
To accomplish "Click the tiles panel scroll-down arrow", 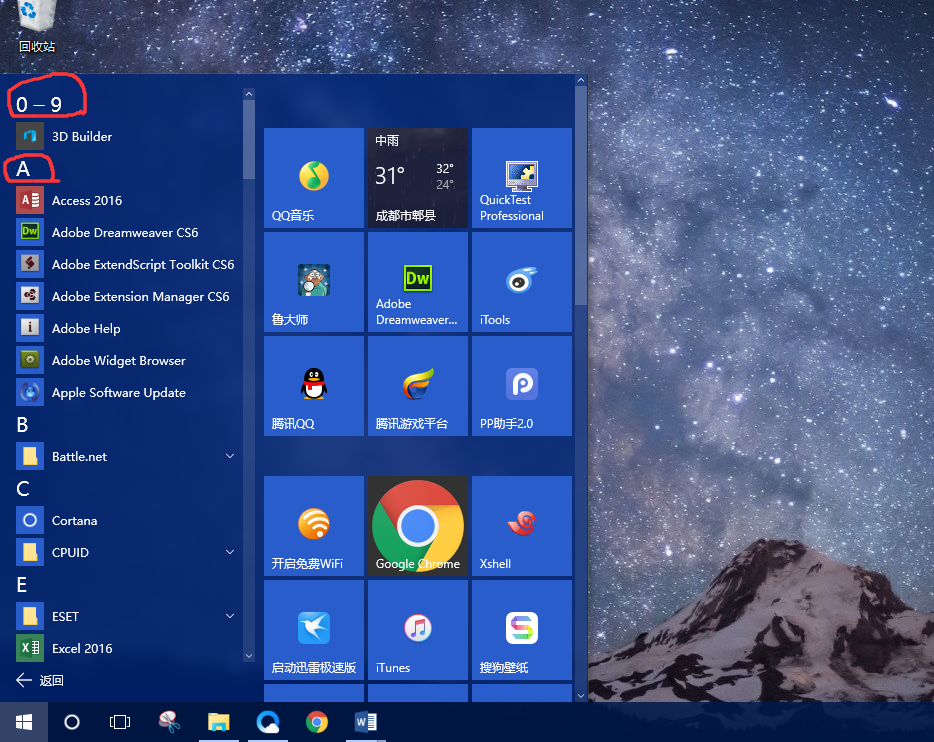I will click(581, 696).
